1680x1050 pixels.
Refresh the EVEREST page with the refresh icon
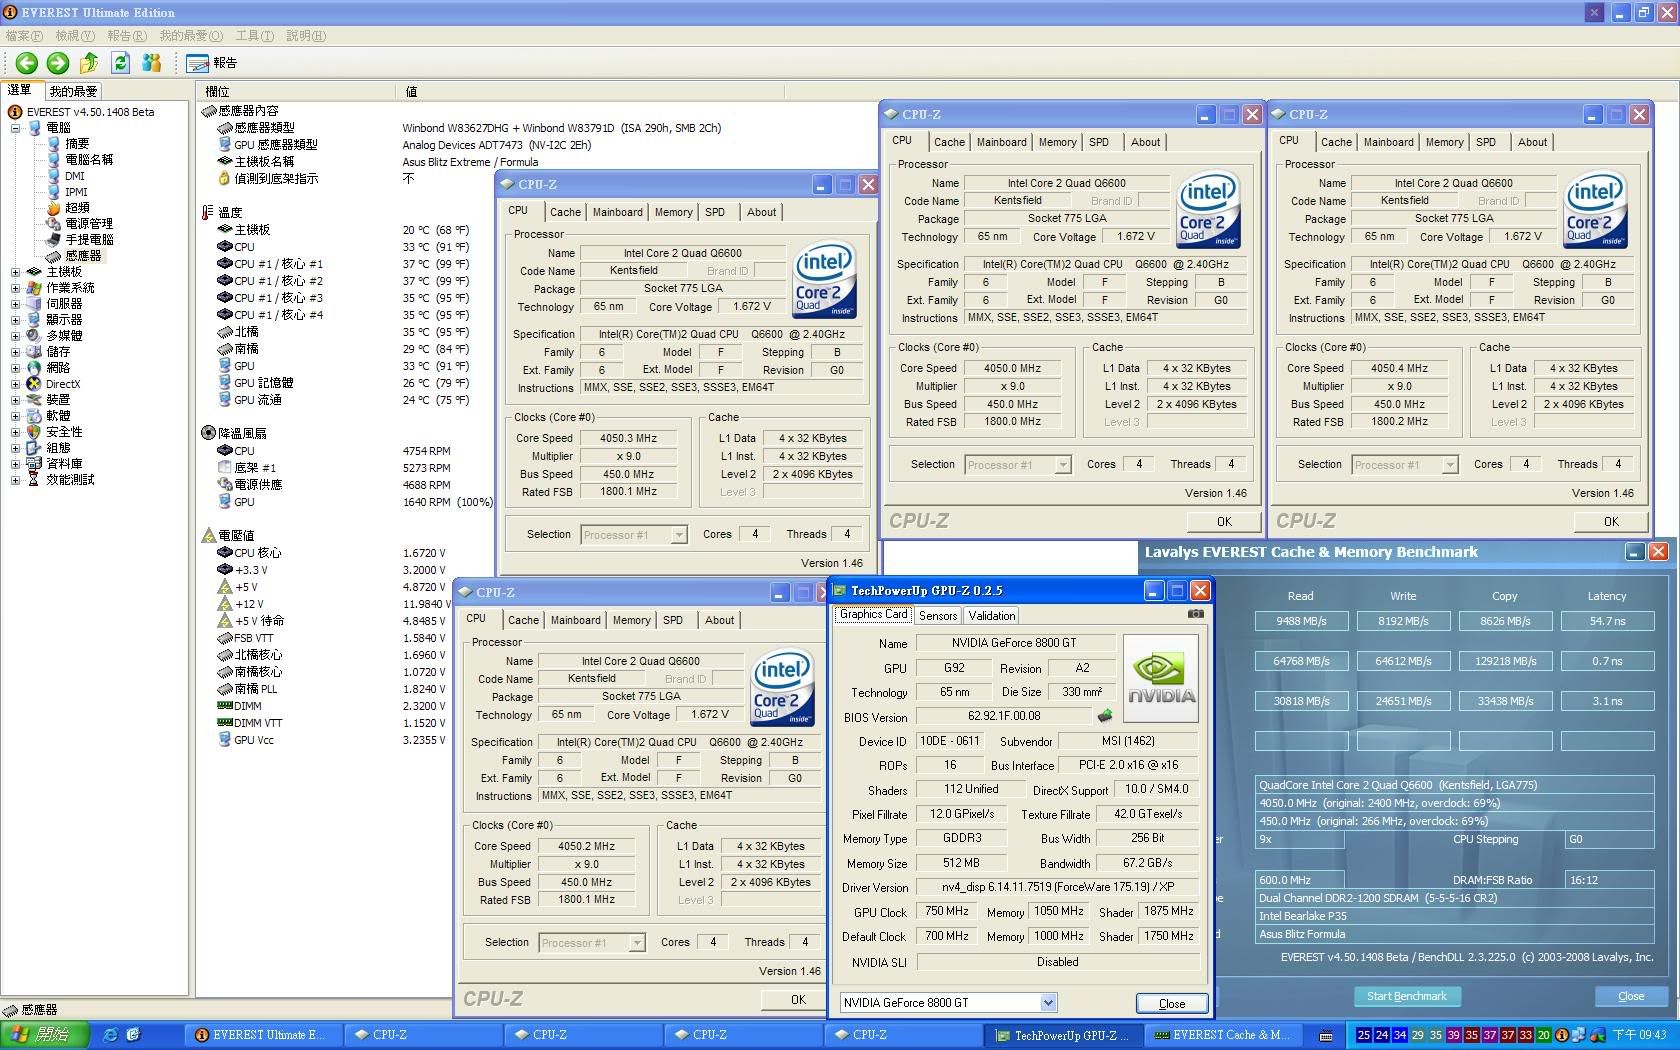pyautogui.click(x=120, y=63)
